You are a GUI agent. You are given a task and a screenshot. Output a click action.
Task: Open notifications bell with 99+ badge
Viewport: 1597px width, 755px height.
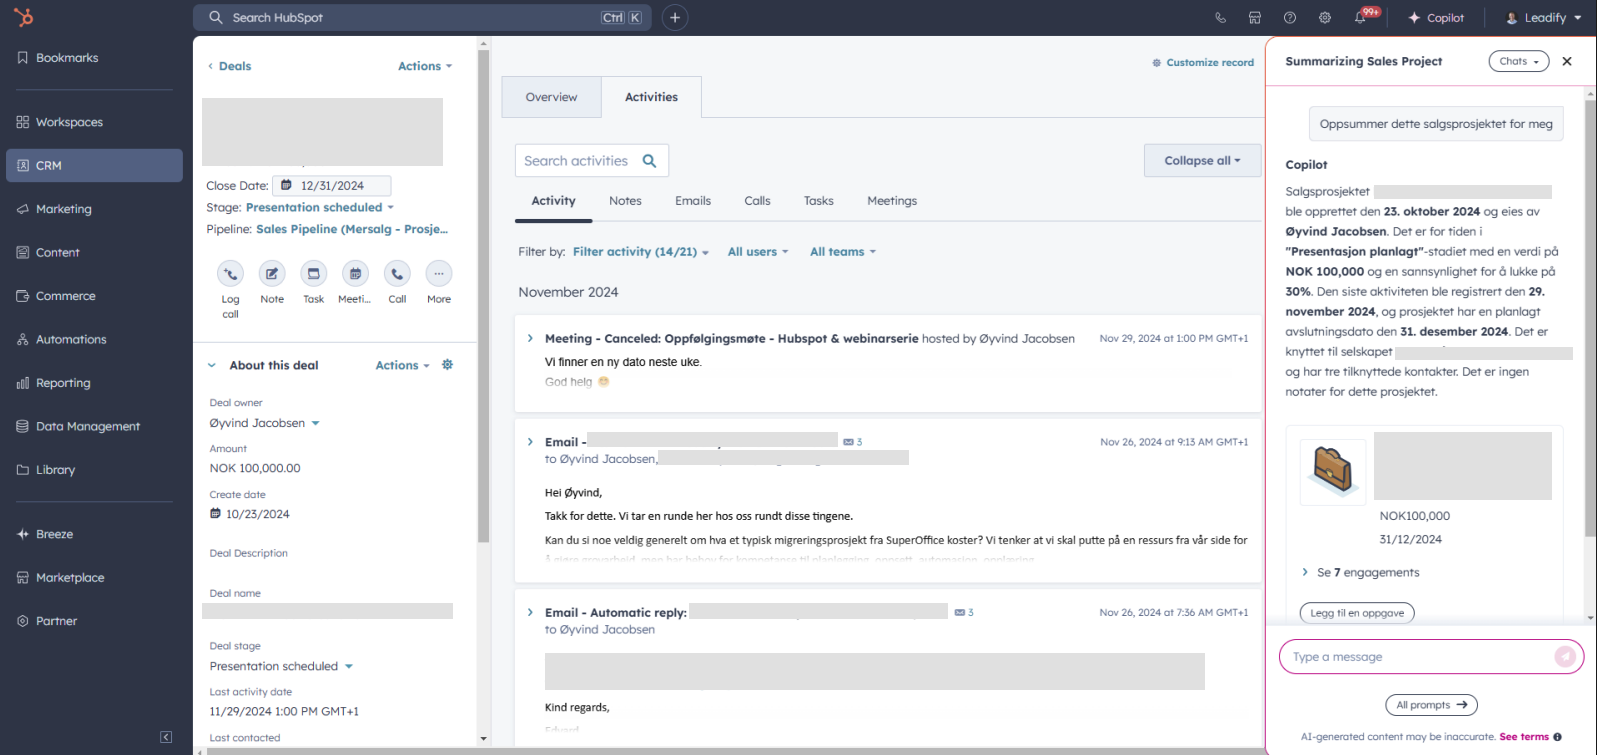pos(1362,17)
